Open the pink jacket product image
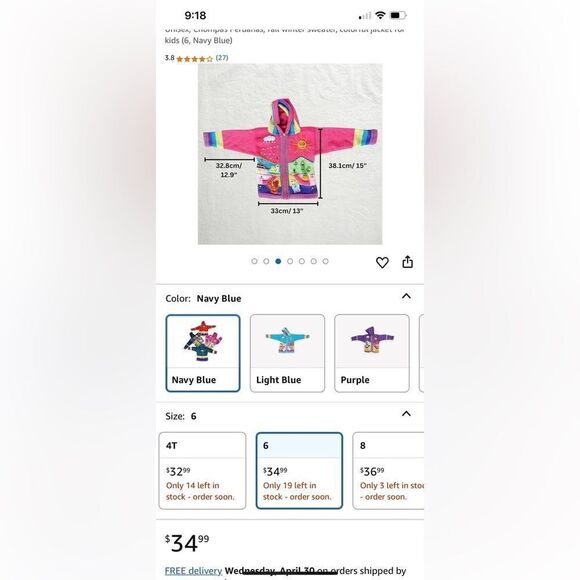The image size is (580, 580). [290, 154]
